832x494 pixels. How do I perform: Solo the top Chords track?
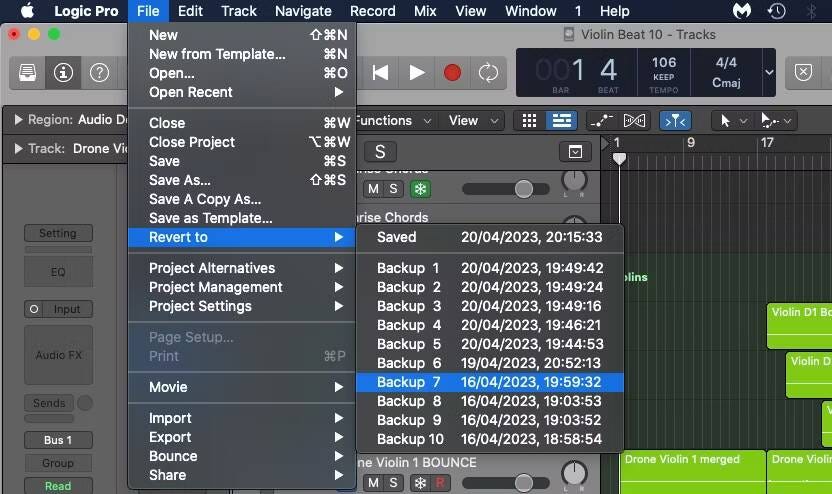(393, 189)
